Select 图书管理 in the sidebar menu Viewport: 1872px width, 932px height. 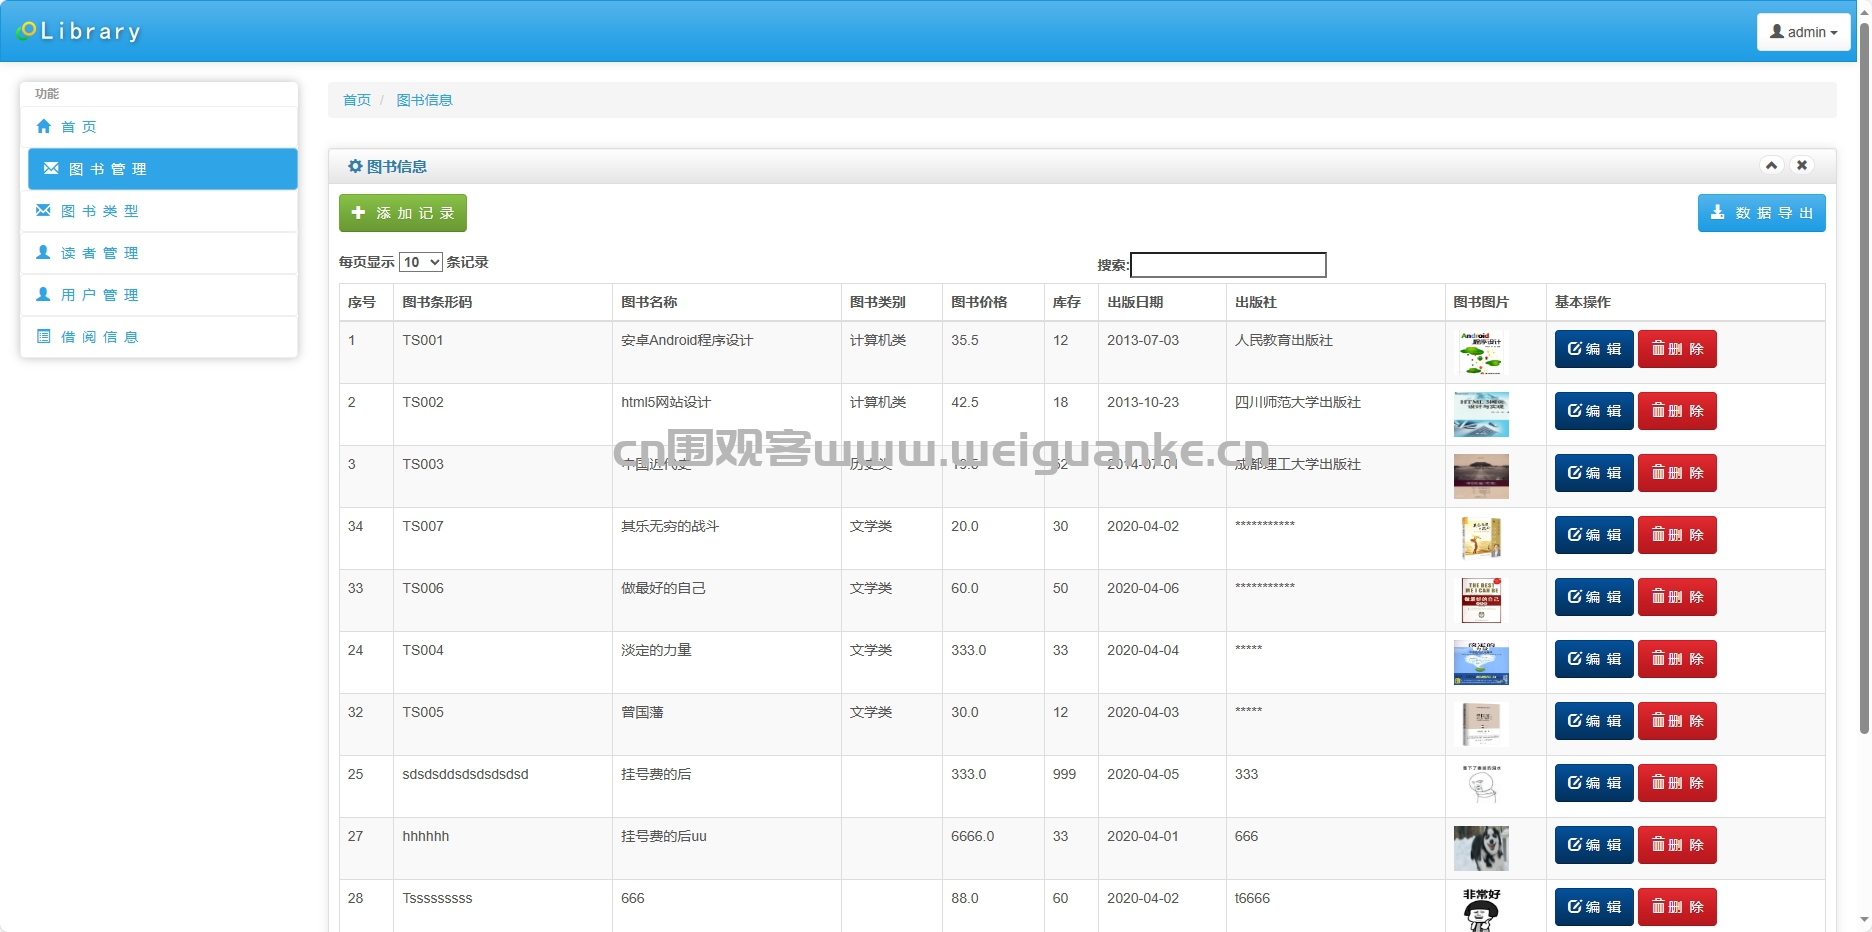coord(163,169)
